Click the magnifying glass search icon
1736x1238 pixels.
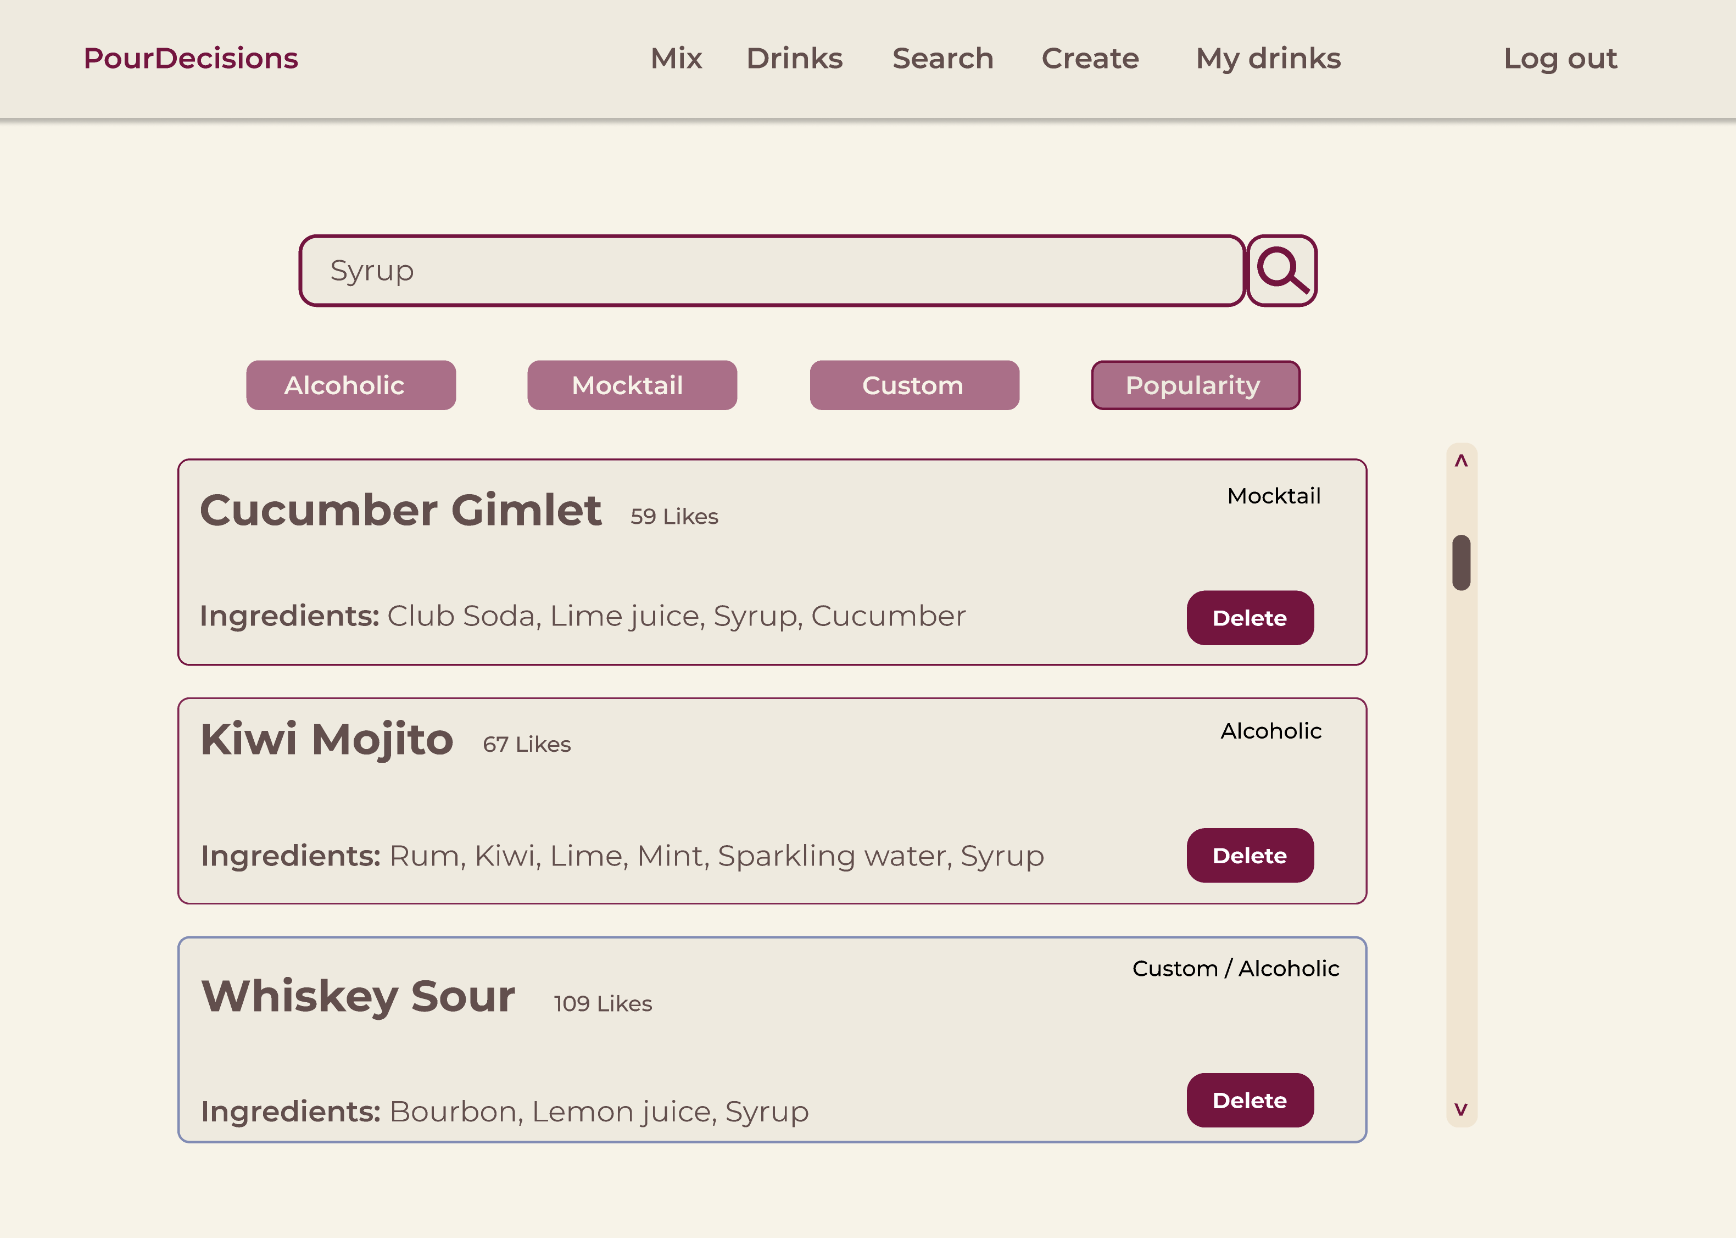pyautogui.click(x=1282, y=271)
